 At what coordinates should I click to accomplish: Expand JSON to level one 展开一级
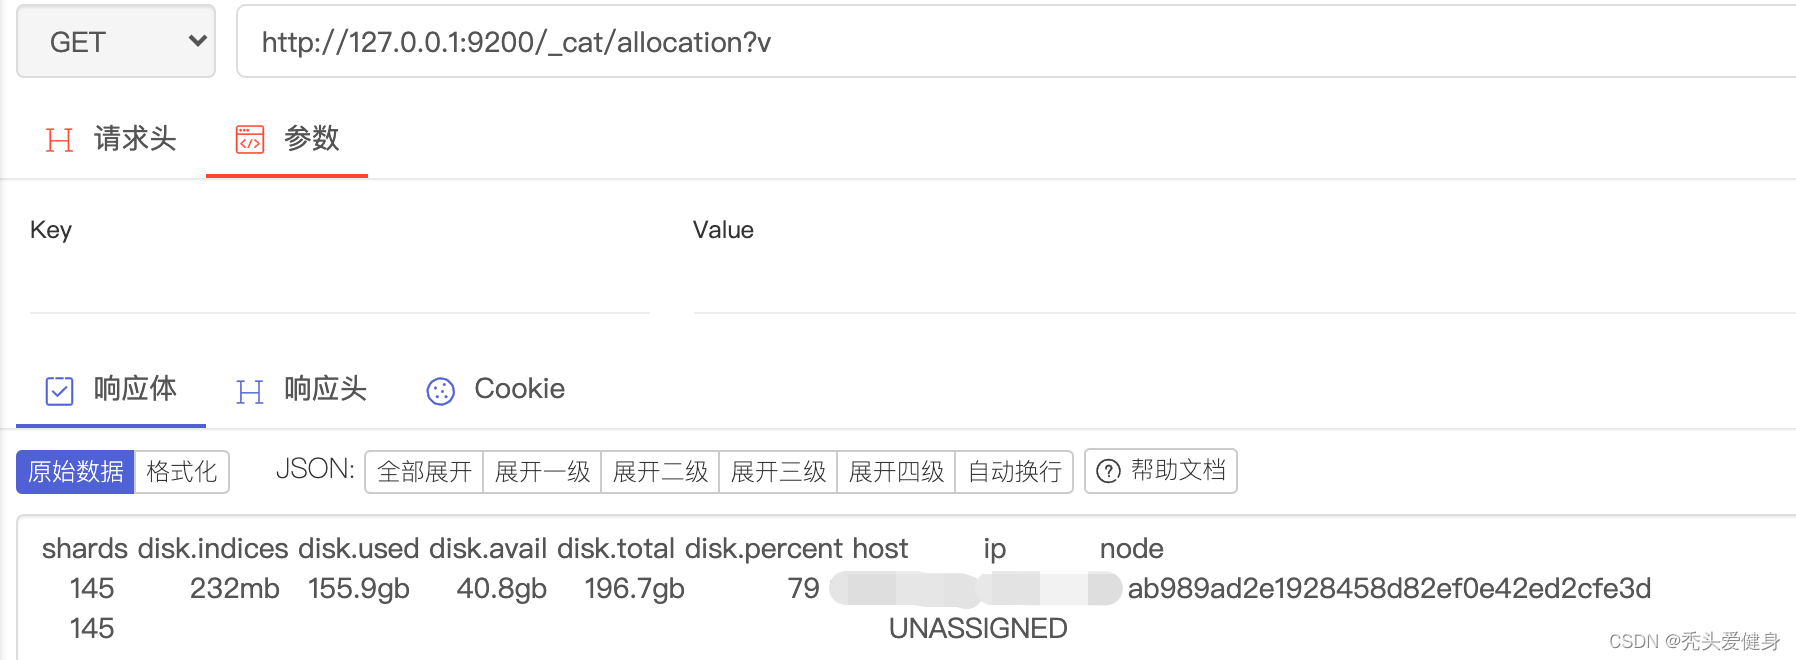542,471
